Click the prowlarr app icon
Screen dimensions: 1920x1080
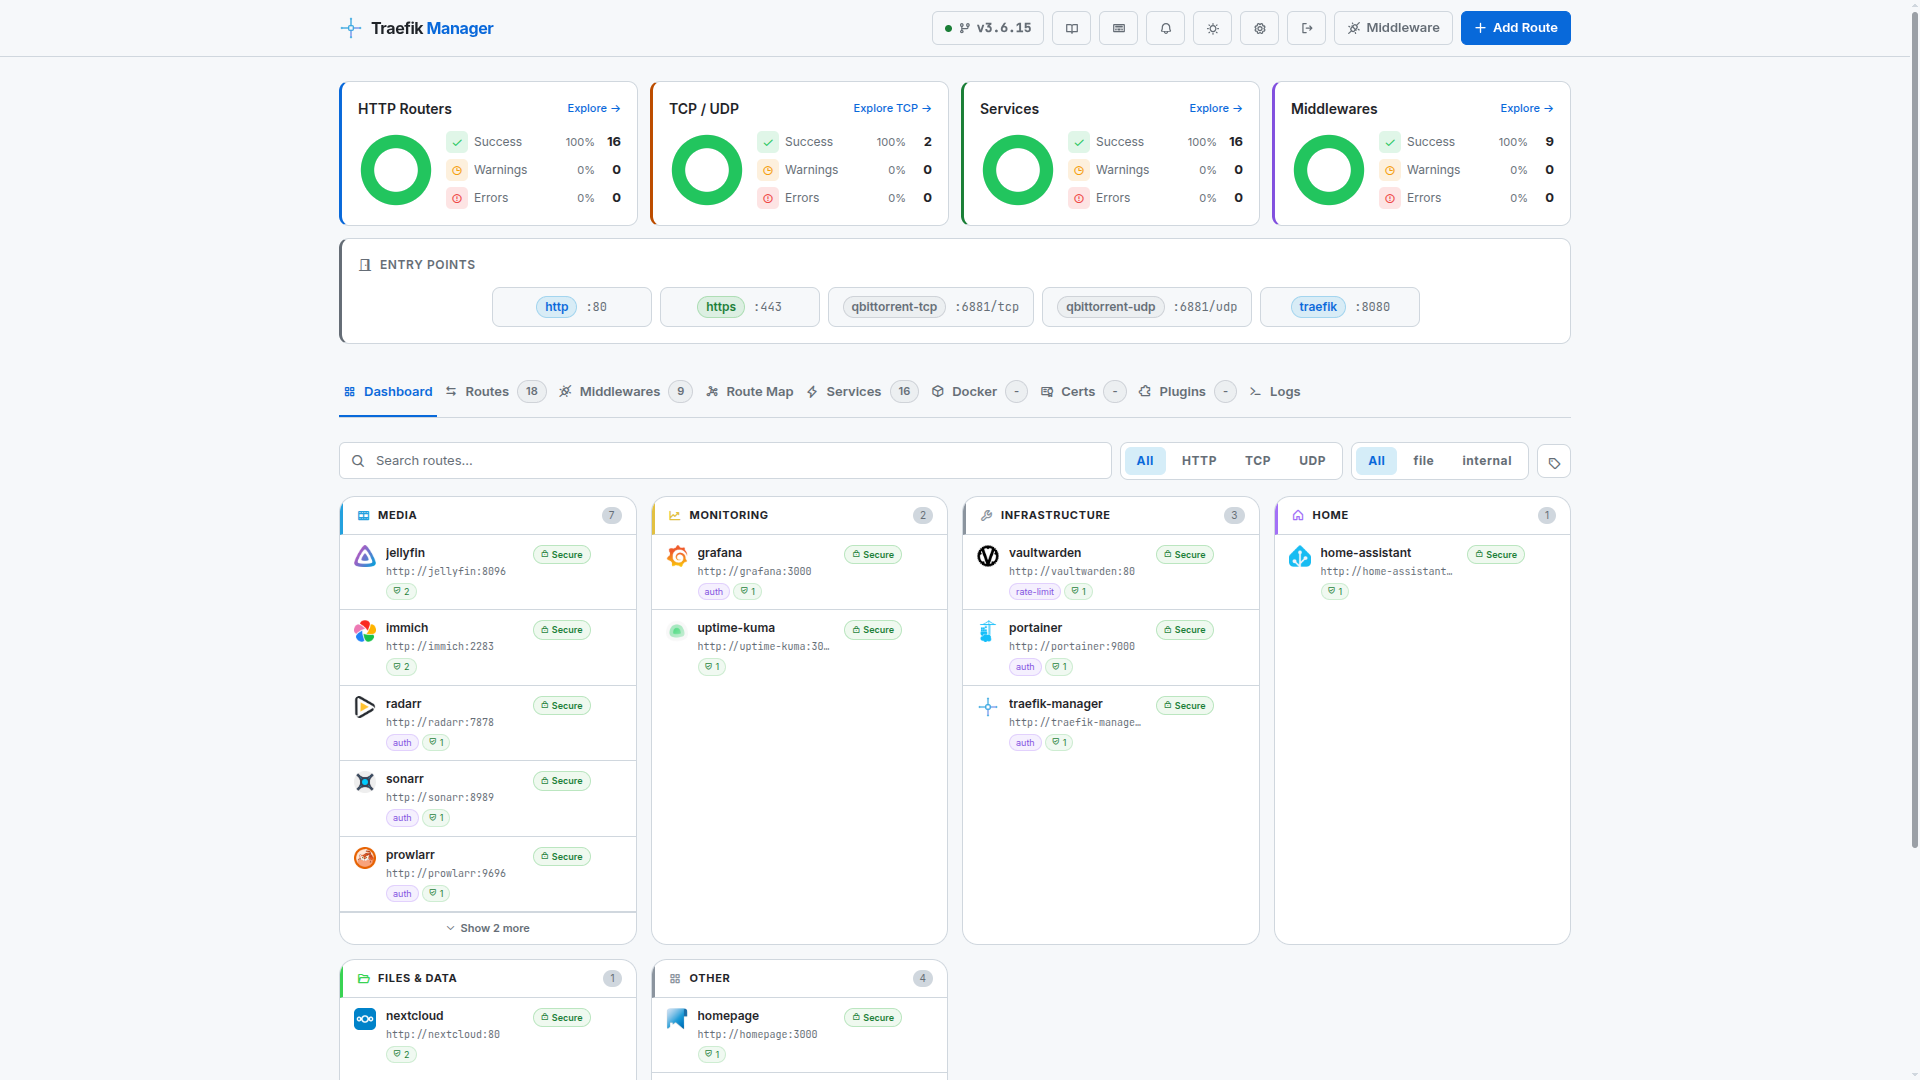pyautogui.click(x=365, y=858)
